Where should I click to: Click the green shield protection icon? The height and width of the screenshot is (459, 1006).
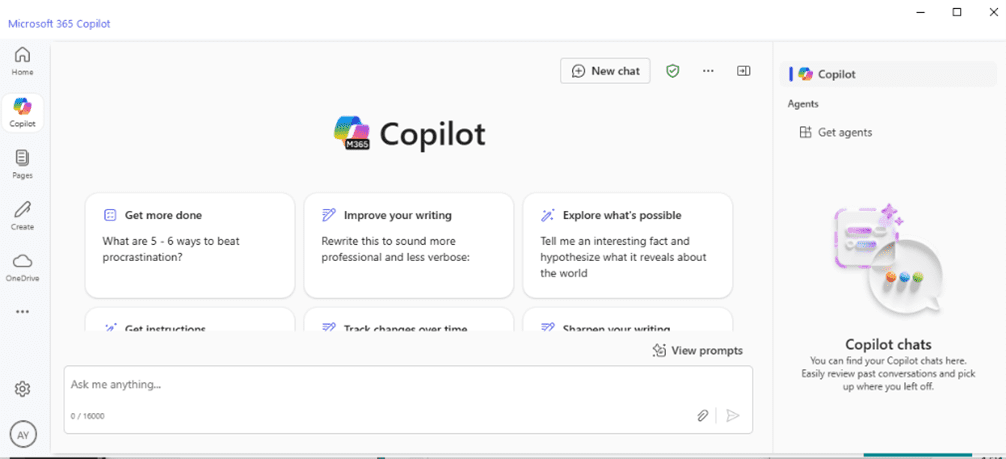(673, 71)
